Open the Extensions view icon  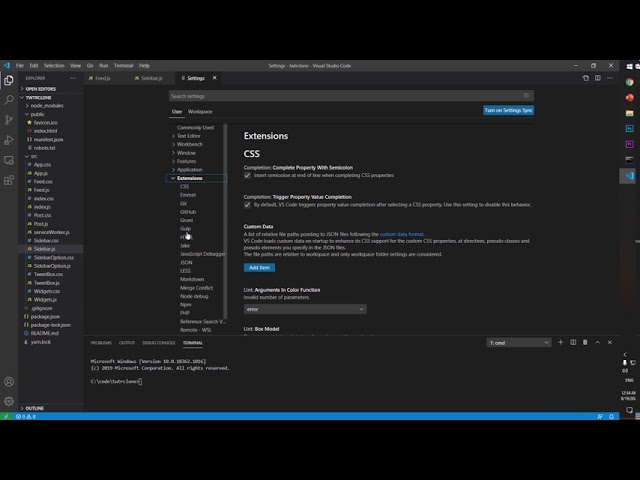pyautogui.click(x=9, y=180)
